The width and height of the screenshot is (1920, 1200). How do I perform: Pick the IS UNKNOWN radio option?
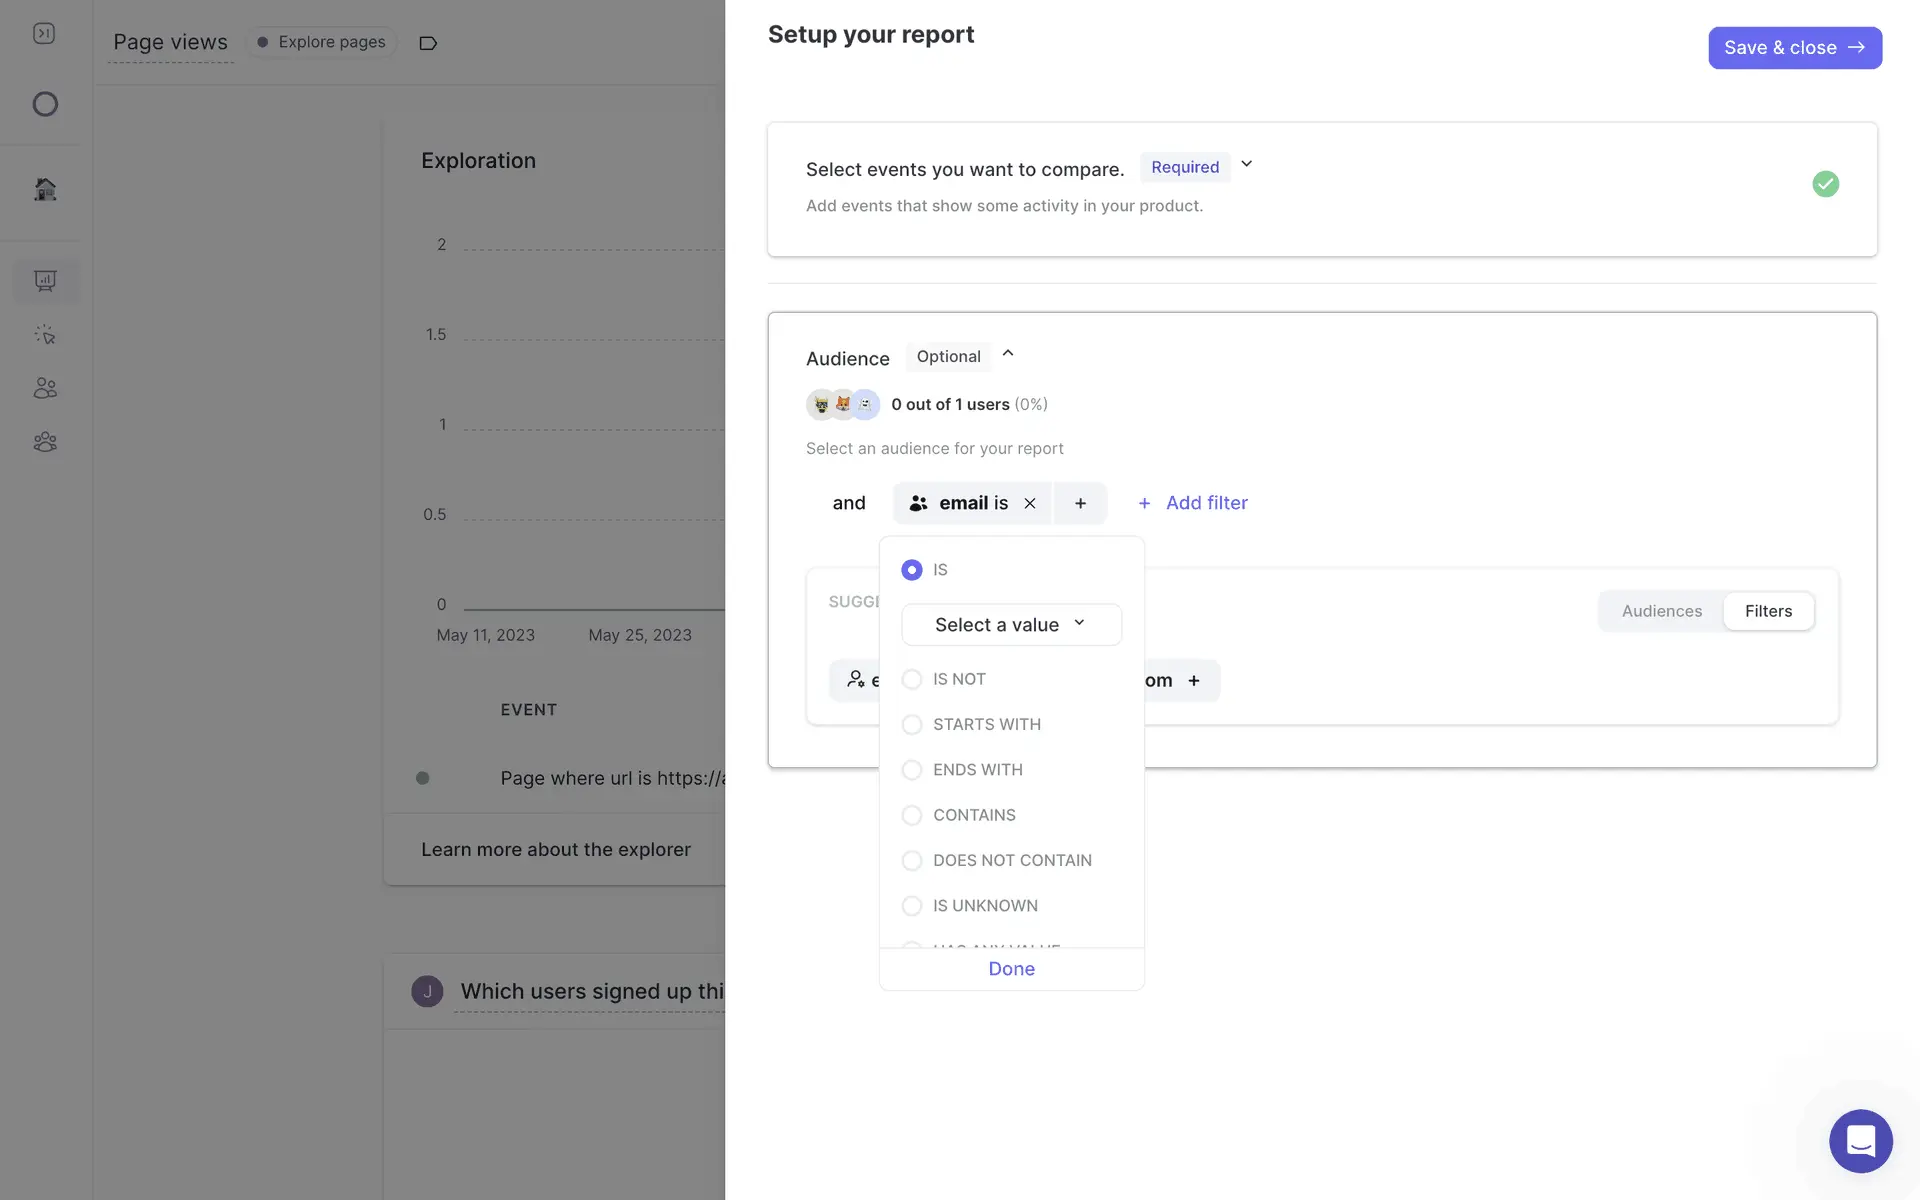point(912,906)
